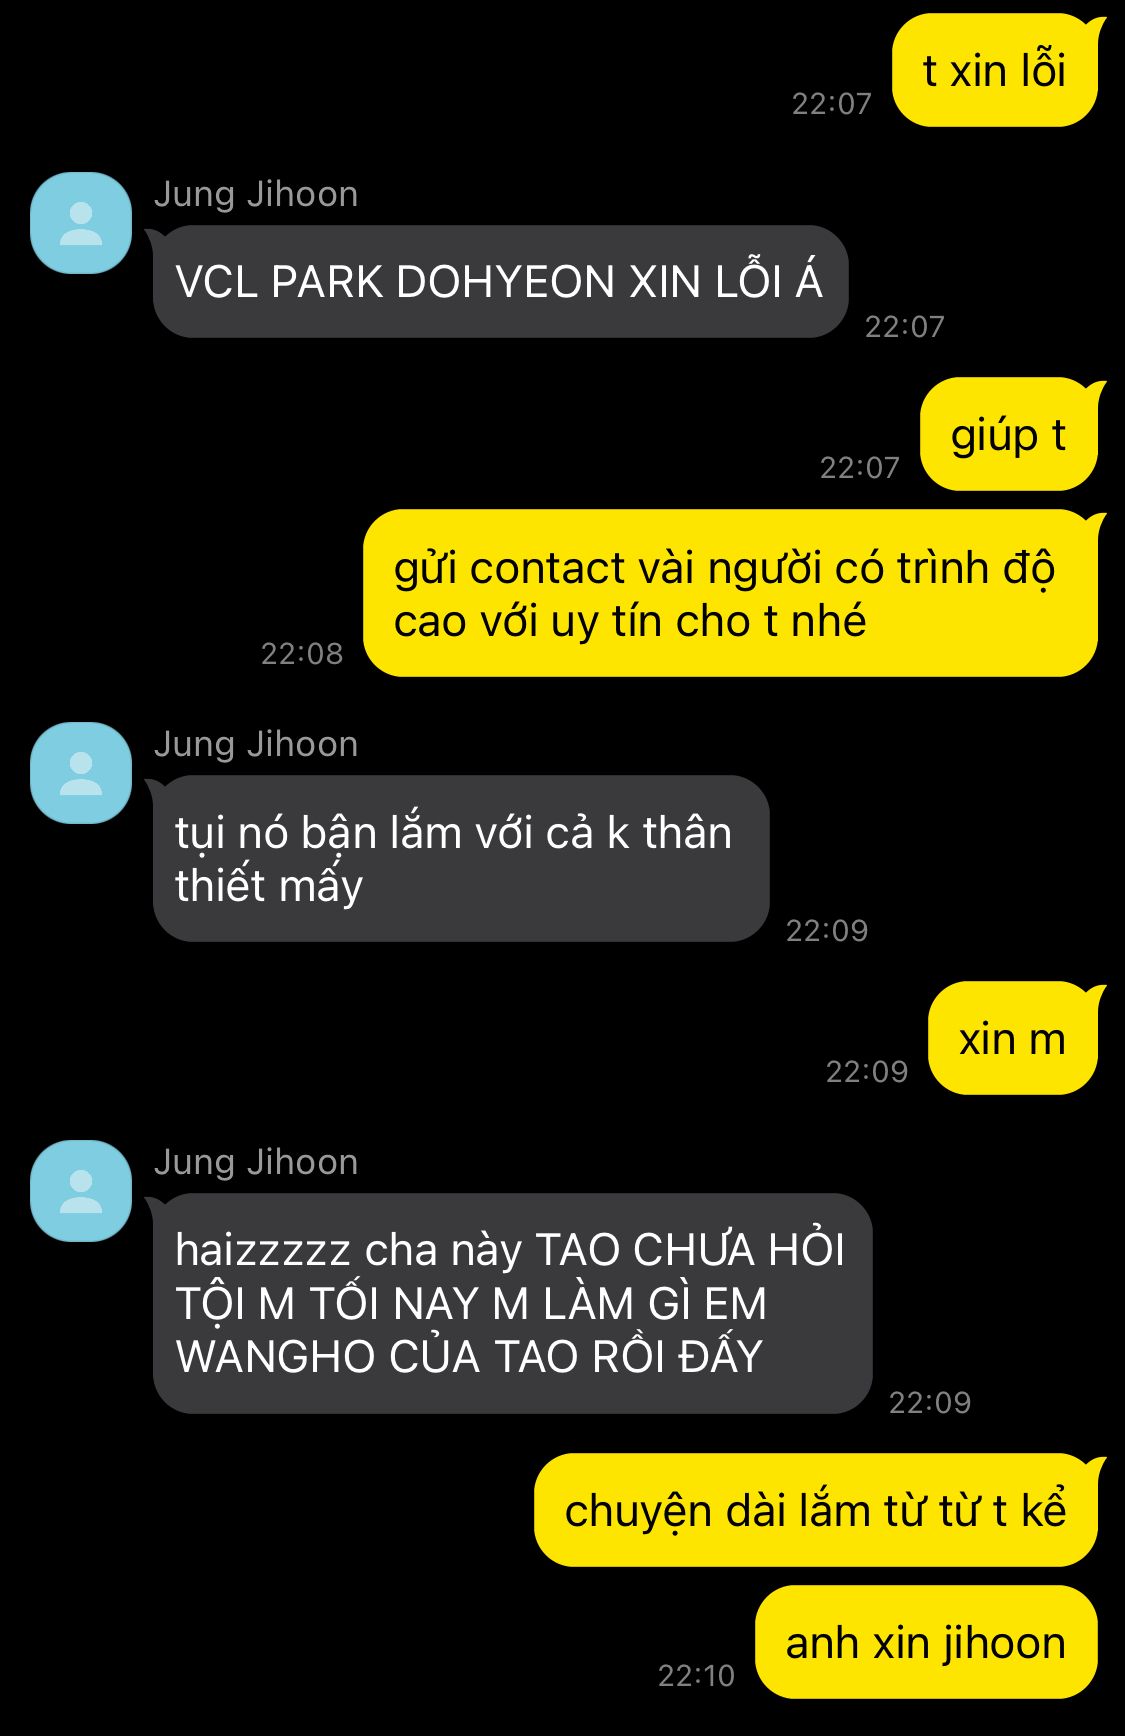Select the 'xin m' yellow bubble

(1013, 1038)
